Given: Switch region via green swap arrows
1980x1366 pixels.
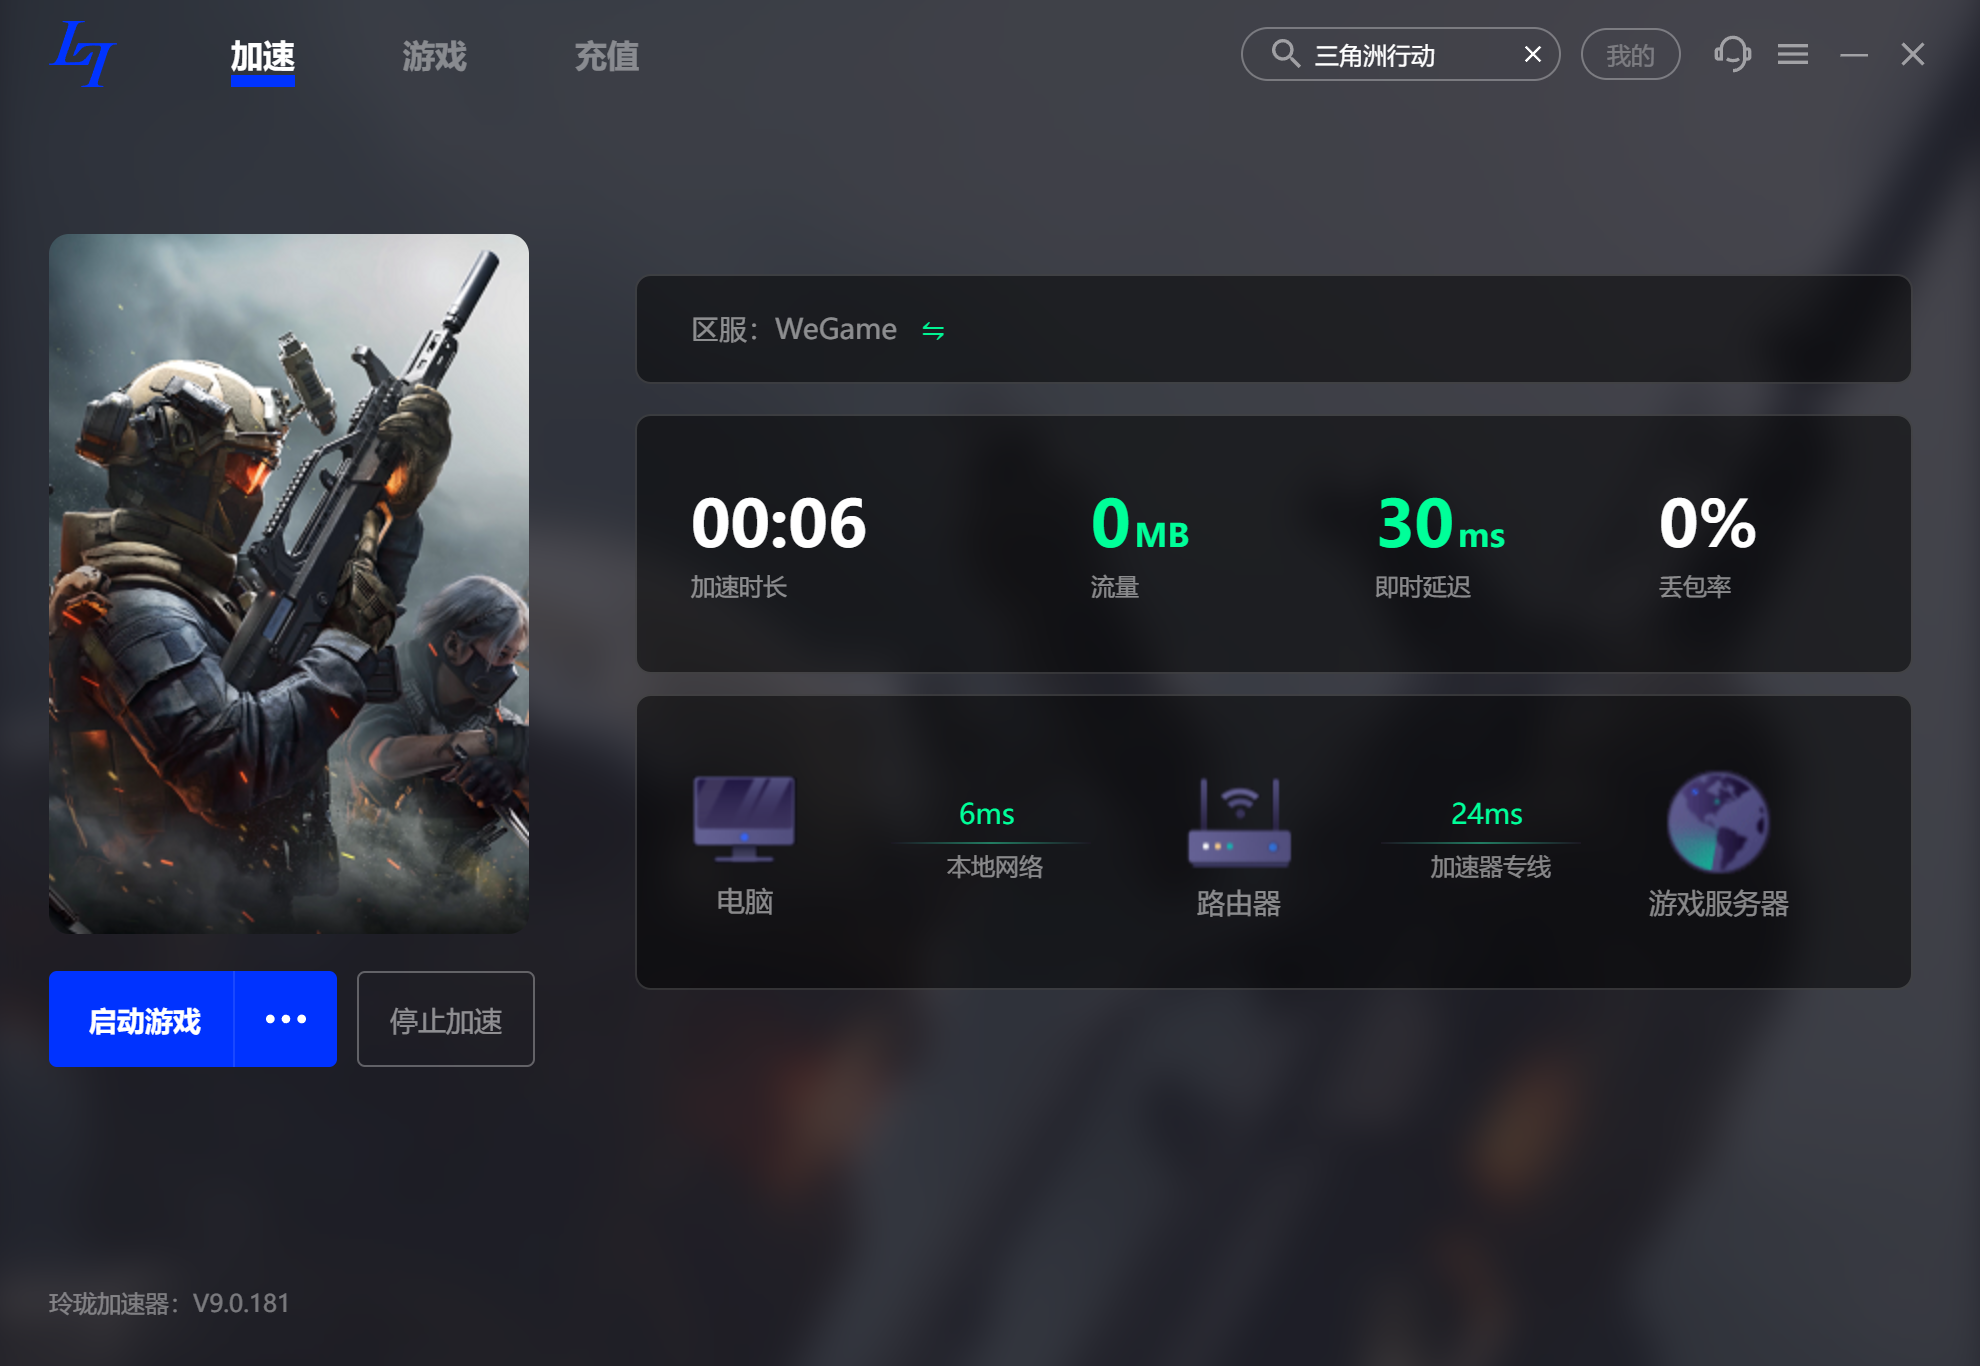Looking at the screenshot, I should [933, 330].
